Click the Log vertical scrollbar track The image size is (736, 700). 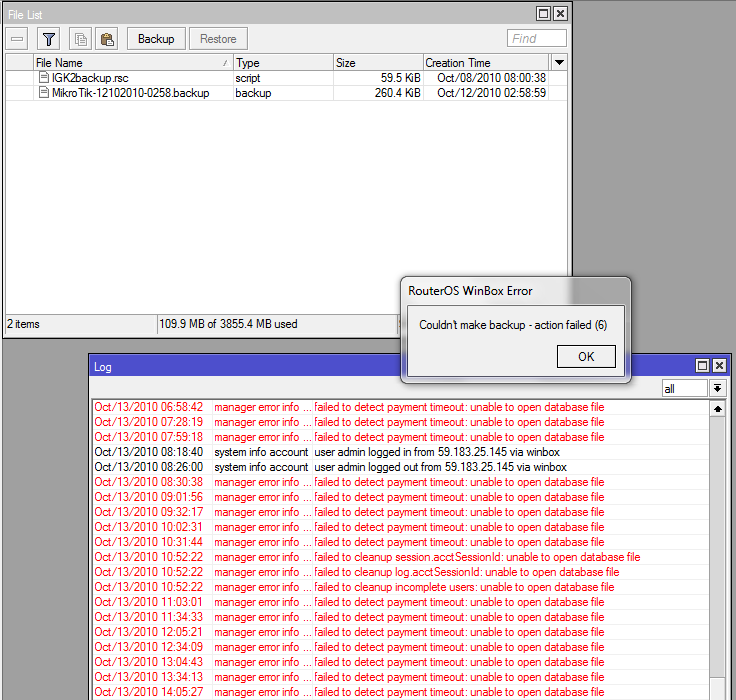click(x=718, y=547)
